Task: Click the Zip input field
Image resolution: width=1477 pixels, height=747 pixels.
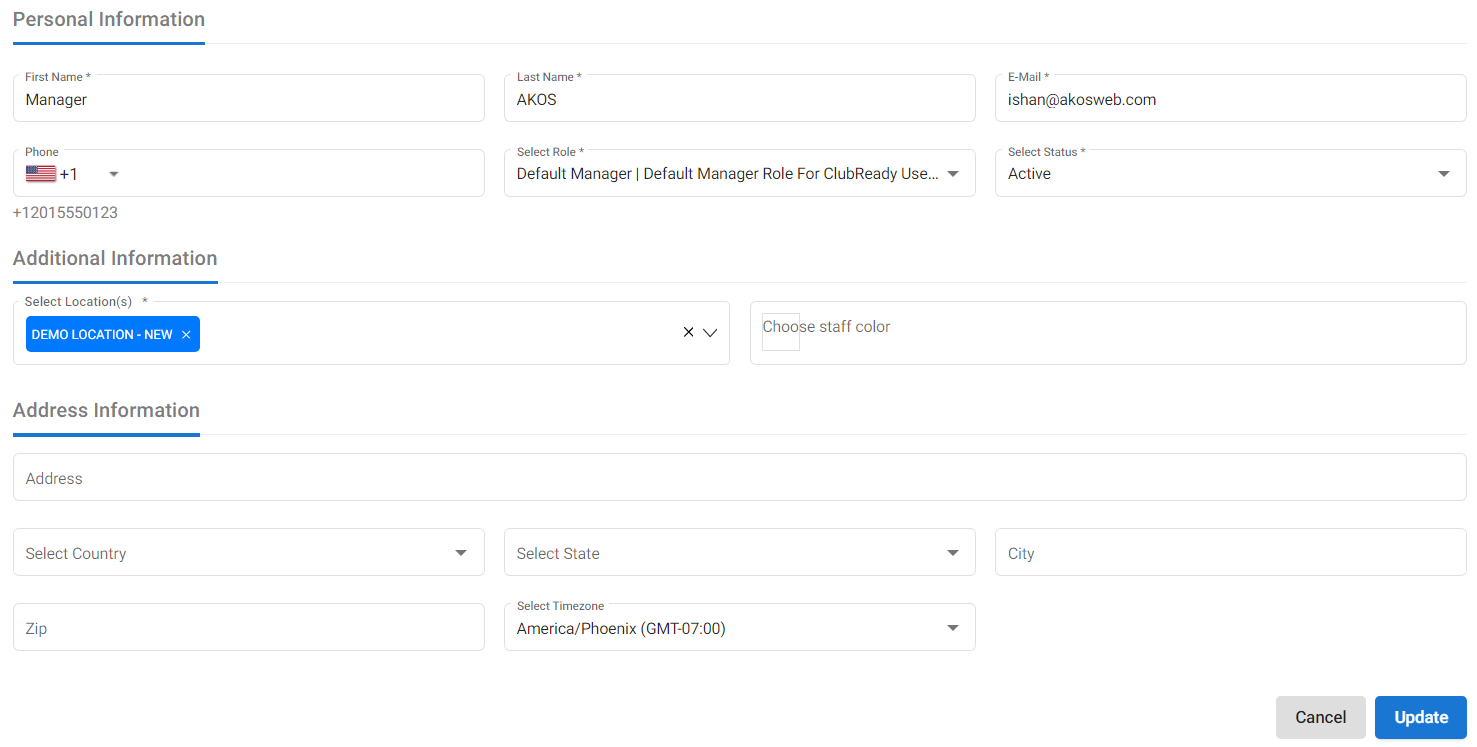Action: click(248, 628)
